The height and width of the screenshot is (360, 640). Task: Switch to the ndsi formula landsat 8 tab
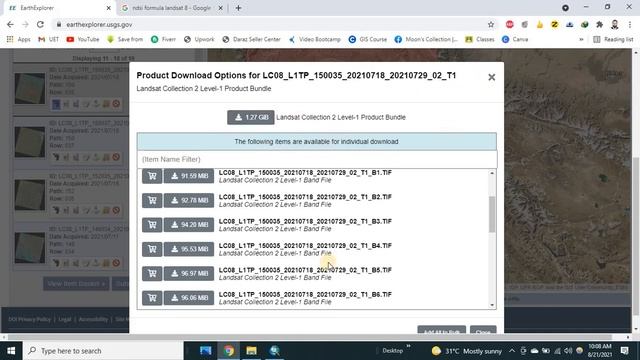click(171, 8)
